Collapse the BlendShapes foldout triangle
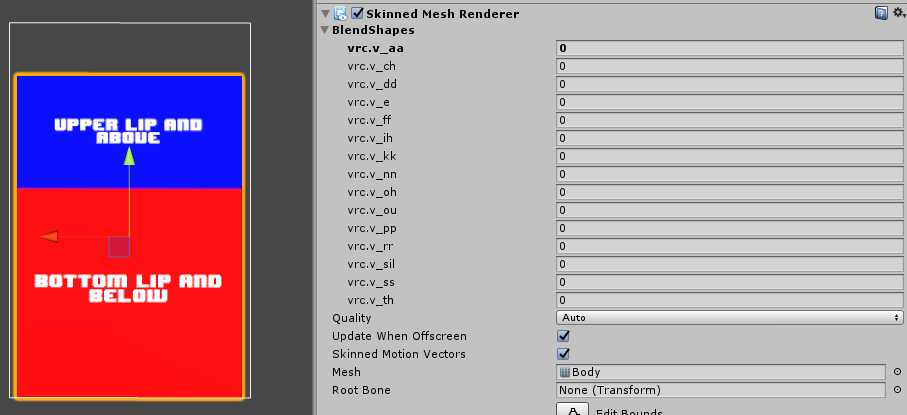907x415 pixels. (x=324, y=30)
